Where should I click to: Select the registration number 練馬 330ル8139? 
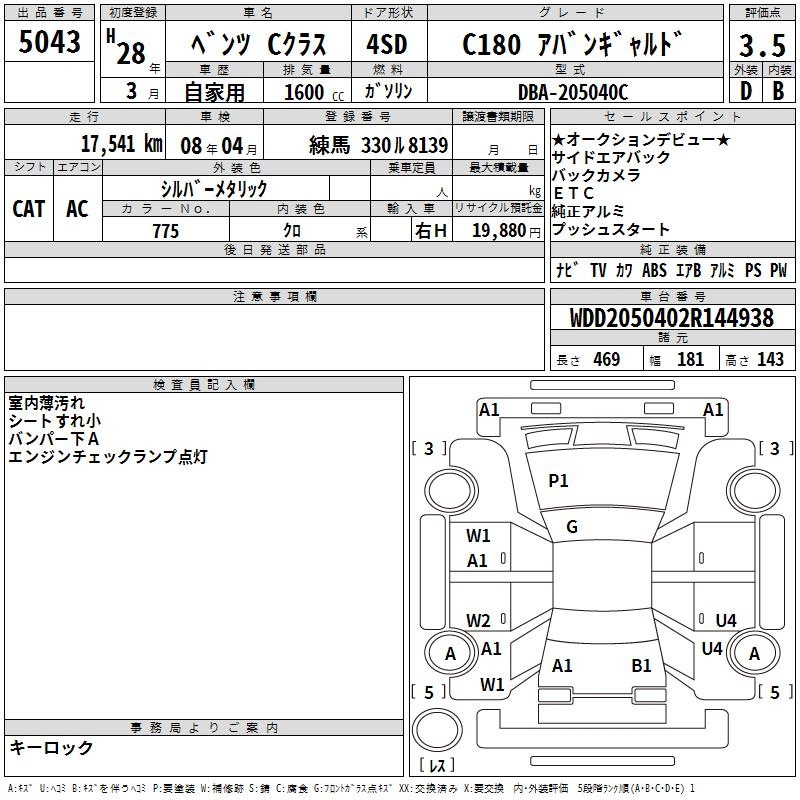(x=378, y=145)
